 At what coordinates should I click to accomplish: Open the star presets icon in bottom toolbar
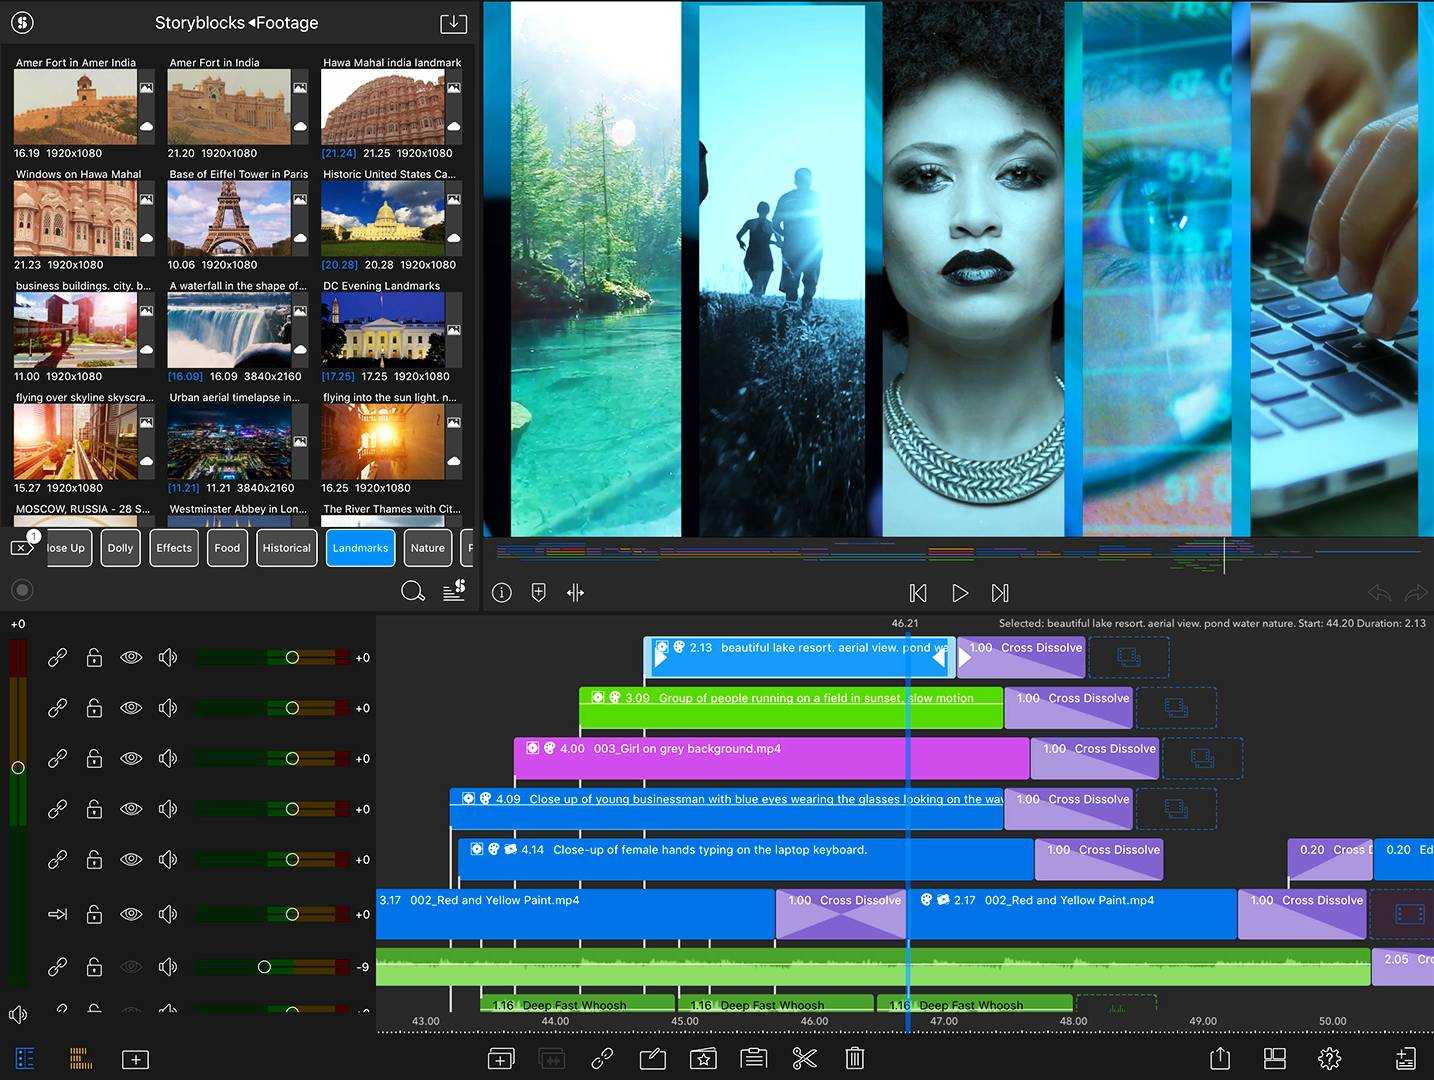(x=703, y=1058)
